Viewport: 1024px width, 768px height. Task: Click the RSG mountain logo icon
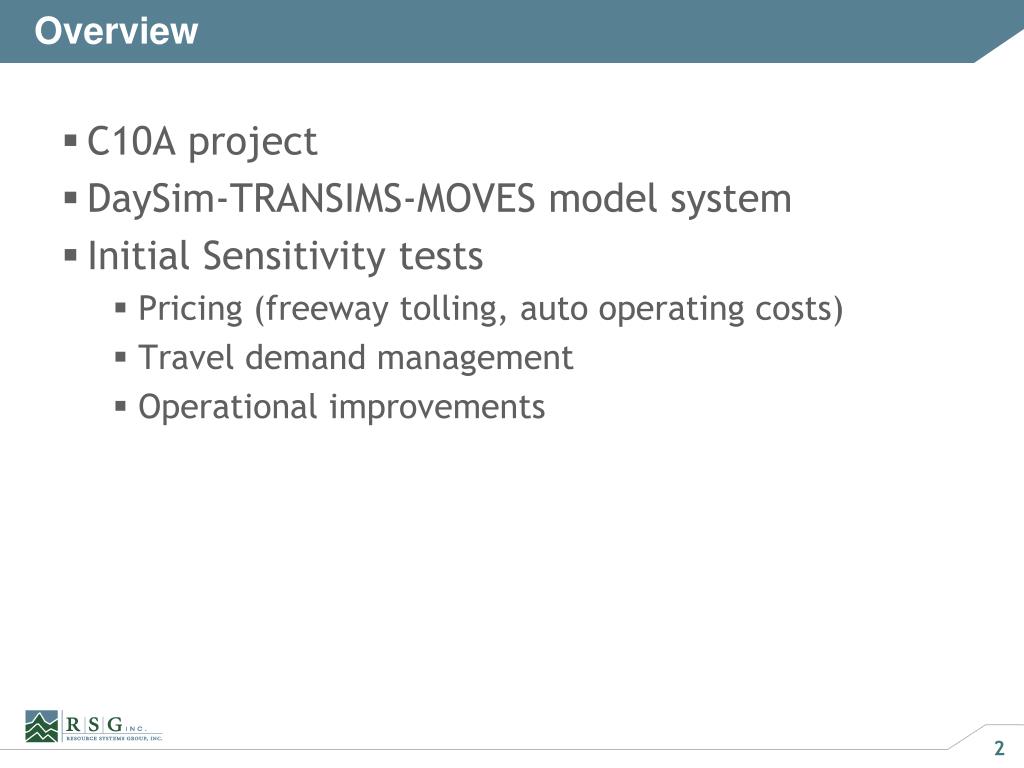click(42, 726)
